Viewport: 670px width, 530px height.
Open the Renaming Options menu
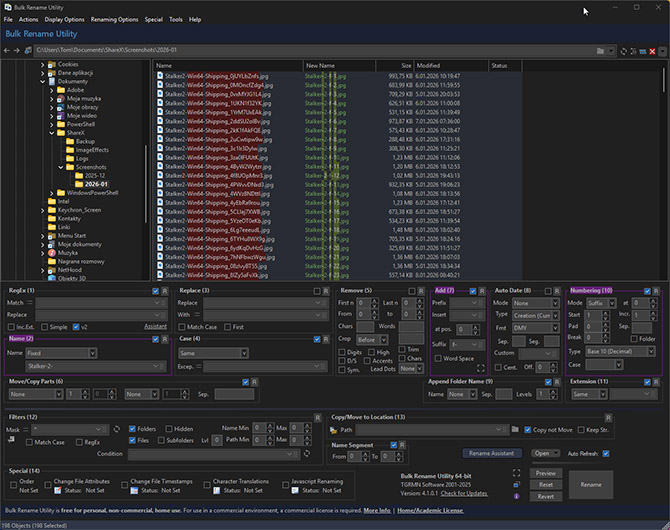point(114,19)
